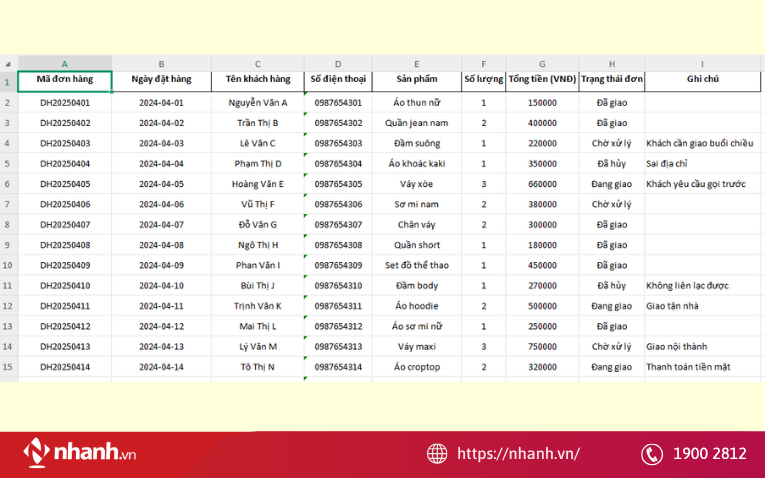Click the 'Số điện thoại' header cell
765x478 pixels.
[x=338, y=81]
